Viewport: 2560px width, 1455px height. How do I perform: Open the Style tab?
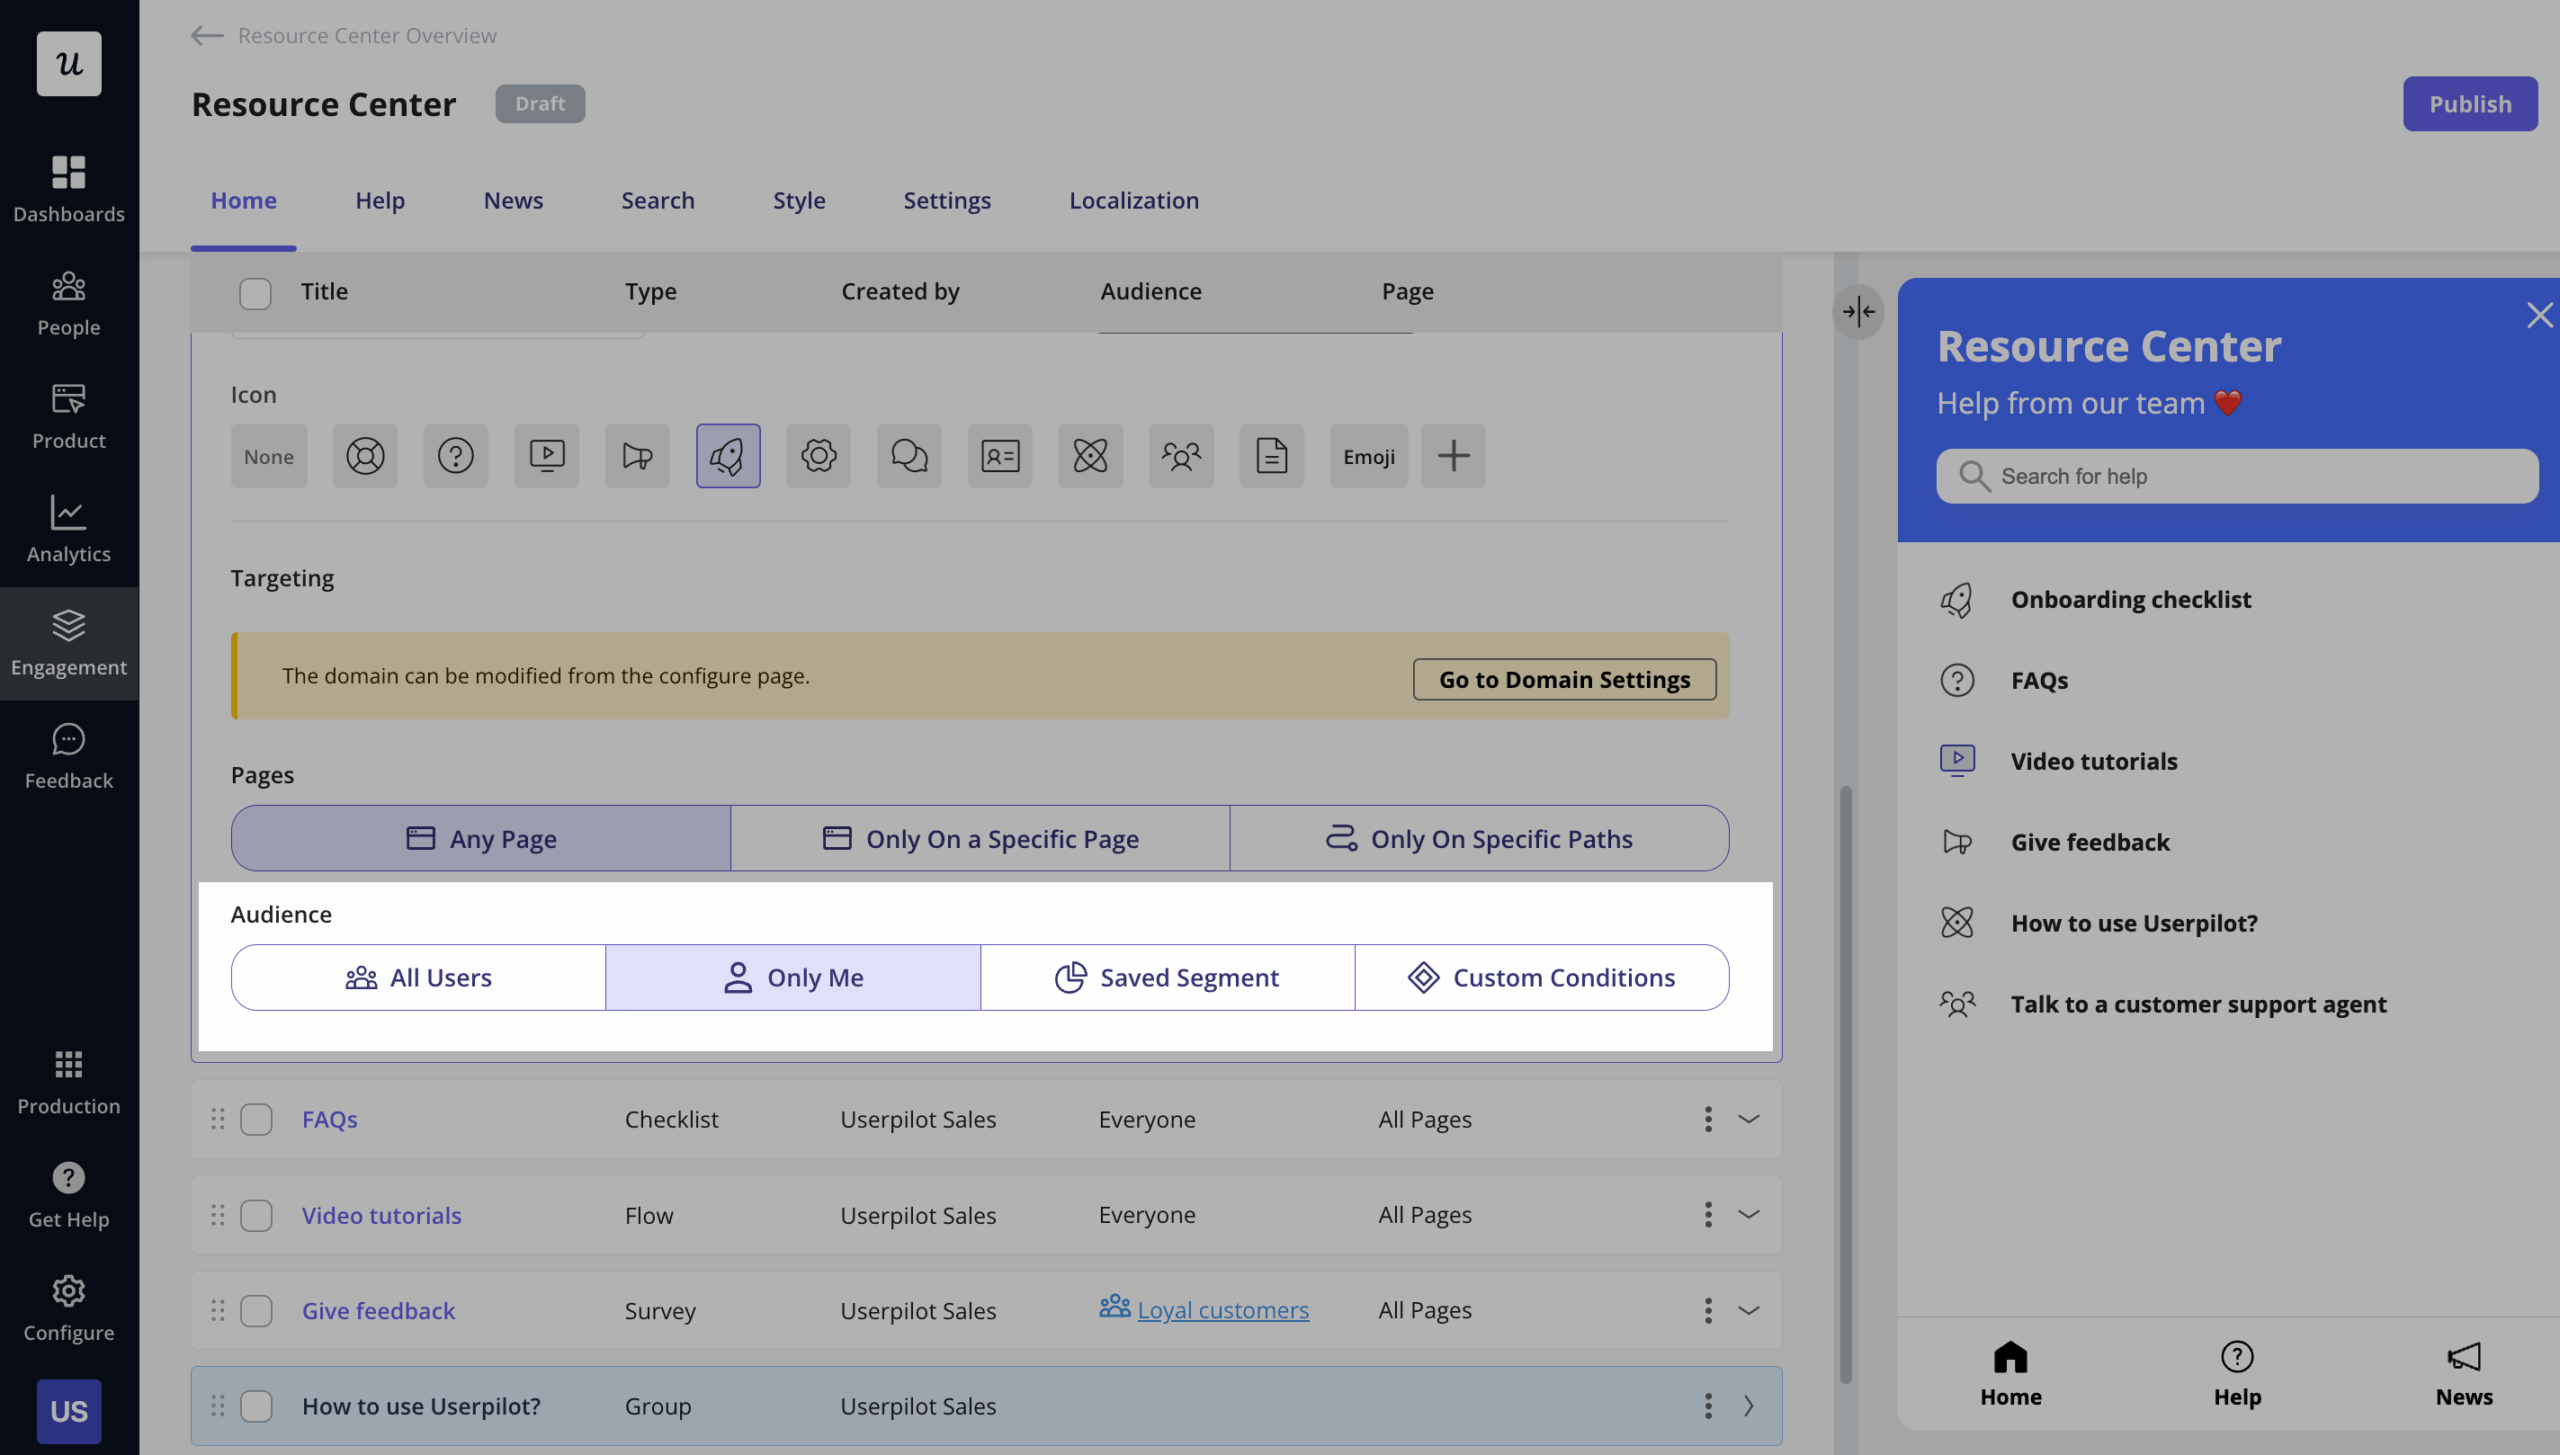tap(799, 200)
